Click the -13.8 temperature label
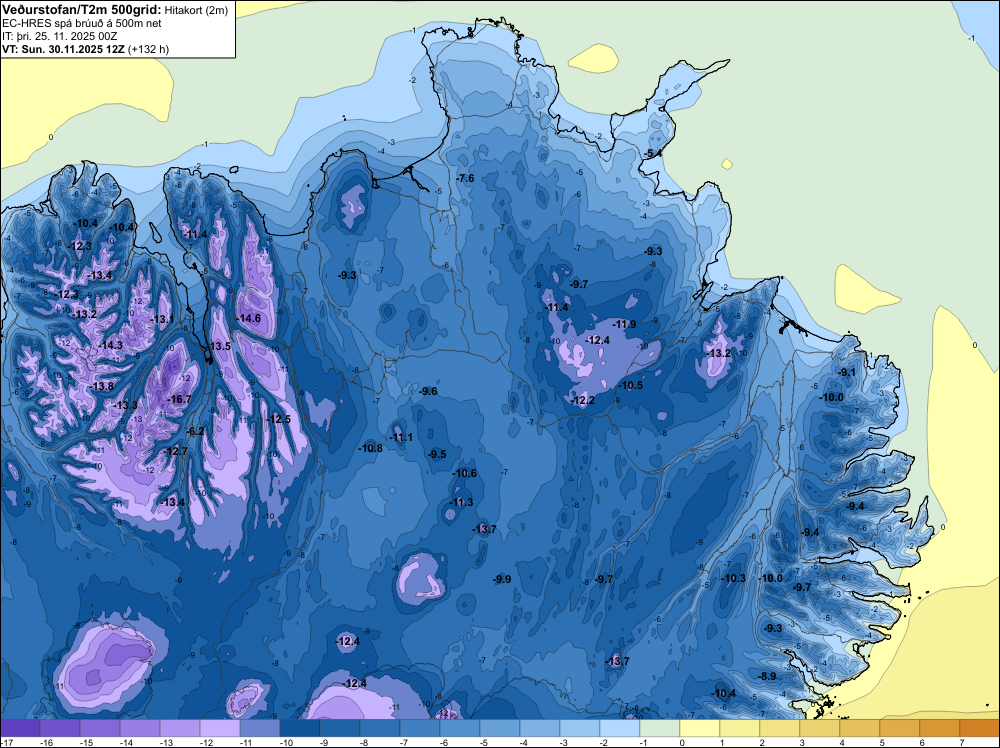This screenshot has width=1000, height=748. tap(101, 386)
